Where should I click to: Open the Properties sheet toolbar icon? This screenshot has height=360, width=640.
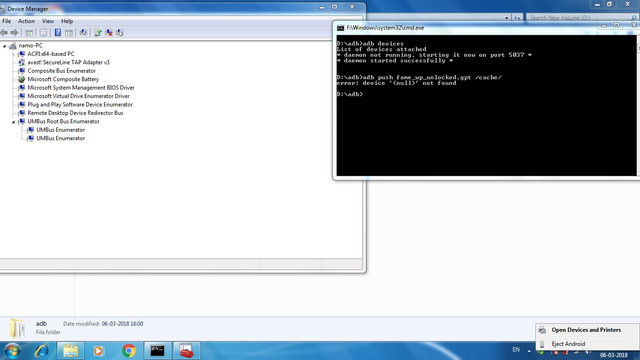click(x=43, y=33)
